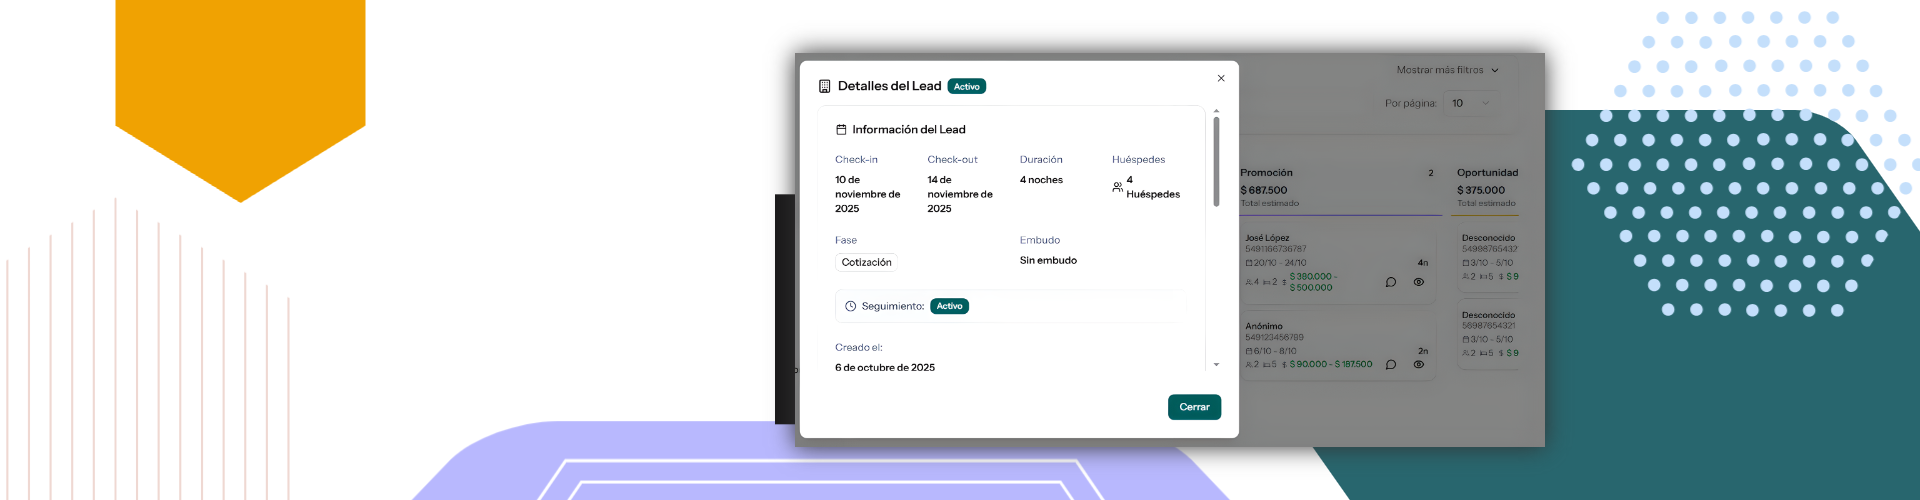Click the dialog's vertical scrollbar thumb
The width and height of the screenshot is (1920, 500).
[x=1216, y=160]
